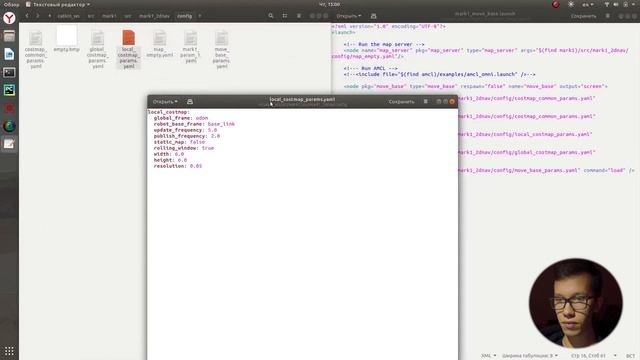This screenshot has height=360, width=640.
Task: Click the 'Run AMCL' comment in launch file
Action: pyautogui.click(x=370, y=69)
